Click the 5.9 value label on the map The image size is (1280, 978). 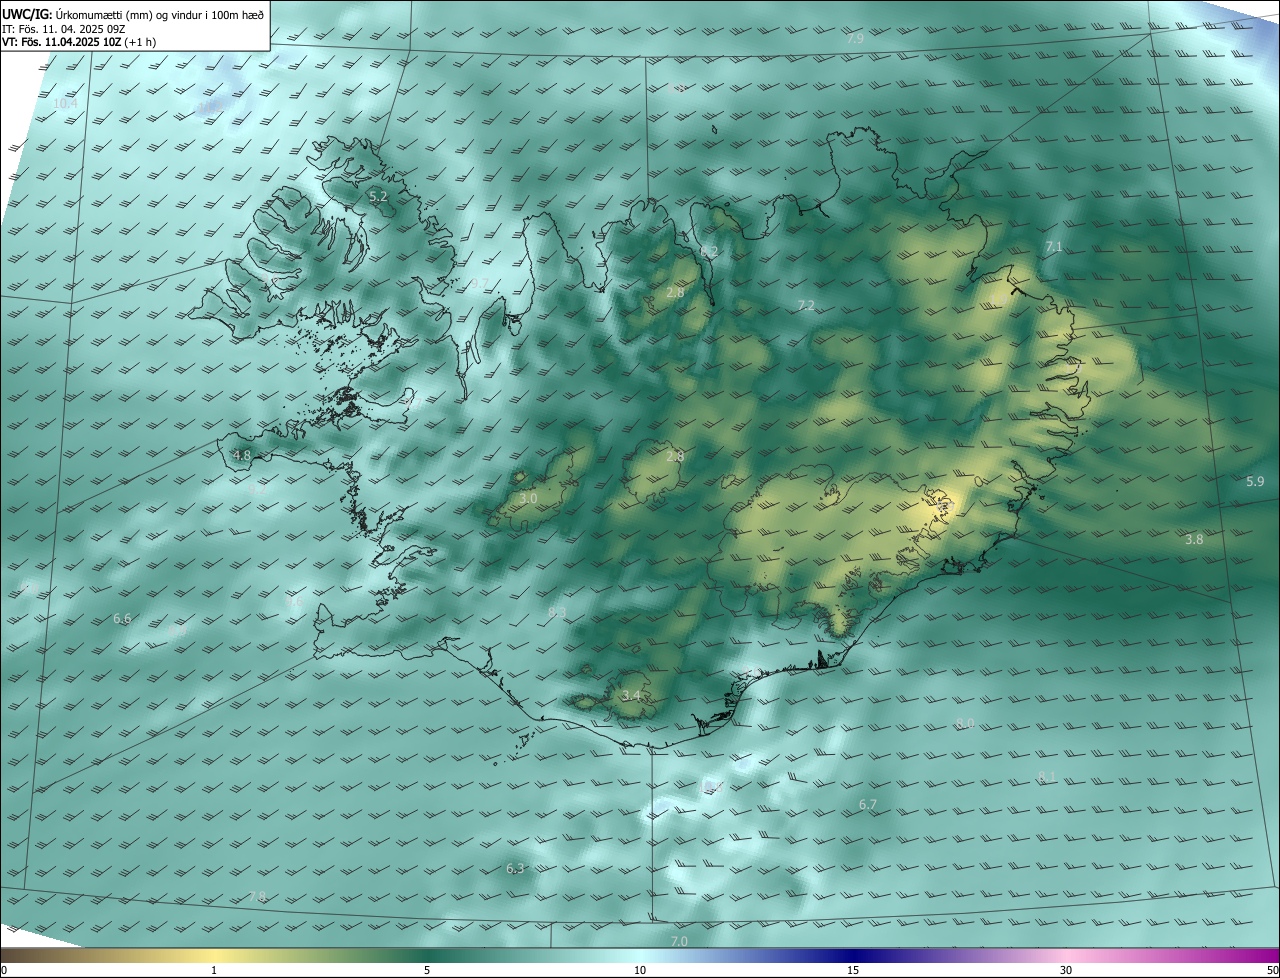click(1255, 481)
